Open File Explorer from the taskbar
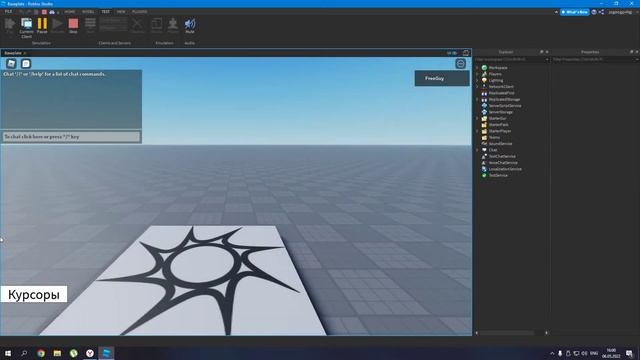Viewport: 640px width, 360px height. pyautogui.click(x=57, y=353)
